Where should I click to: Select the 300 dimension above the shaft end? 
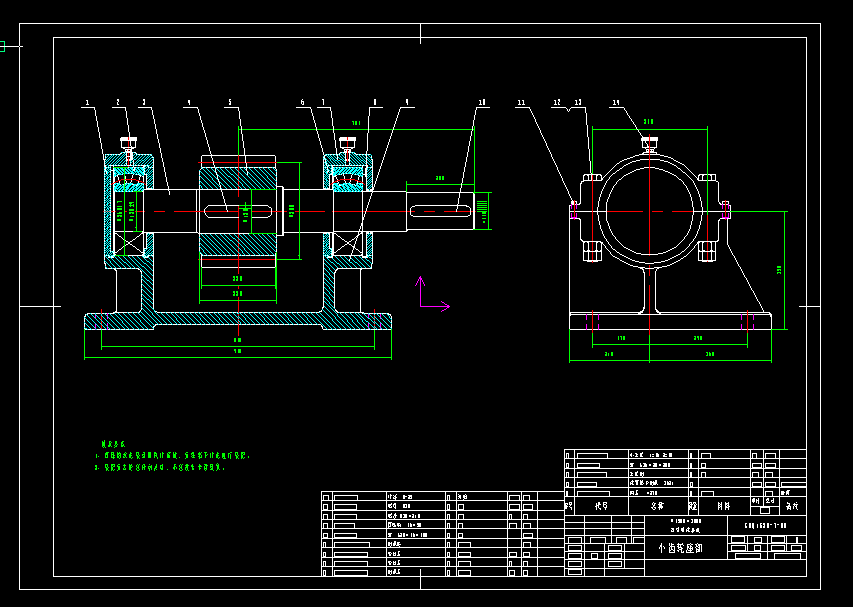tap(440, 178)
